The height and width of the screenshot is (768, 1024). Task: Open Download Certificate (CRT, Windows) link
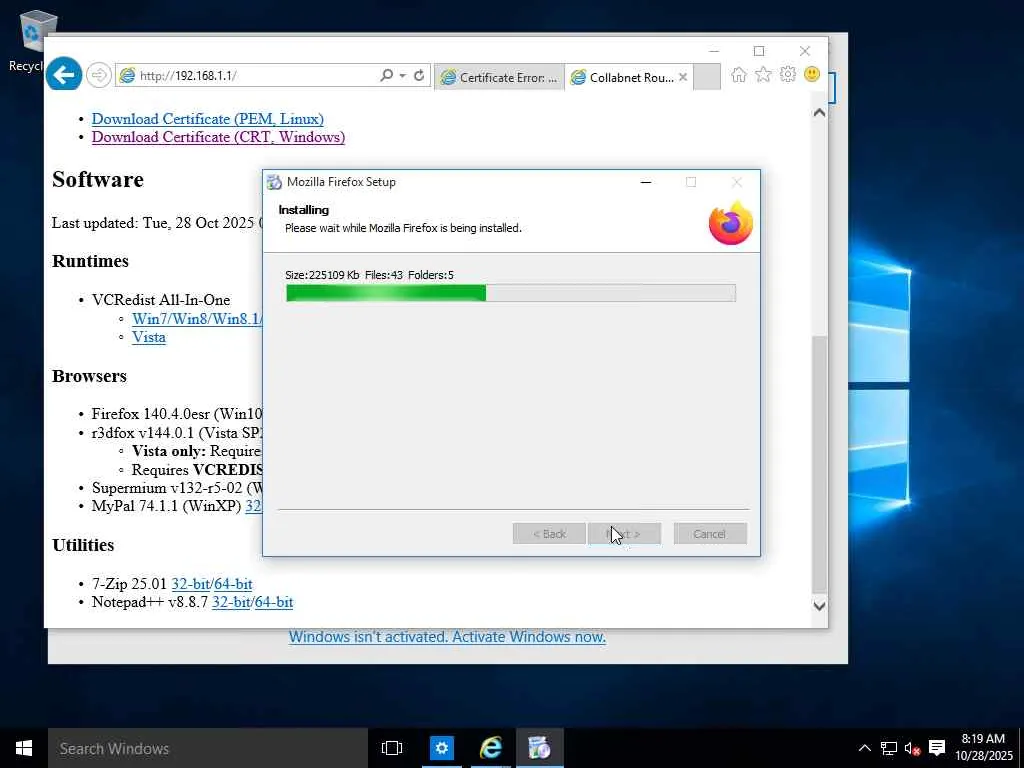pyautogui.click(x=218, y=137)
